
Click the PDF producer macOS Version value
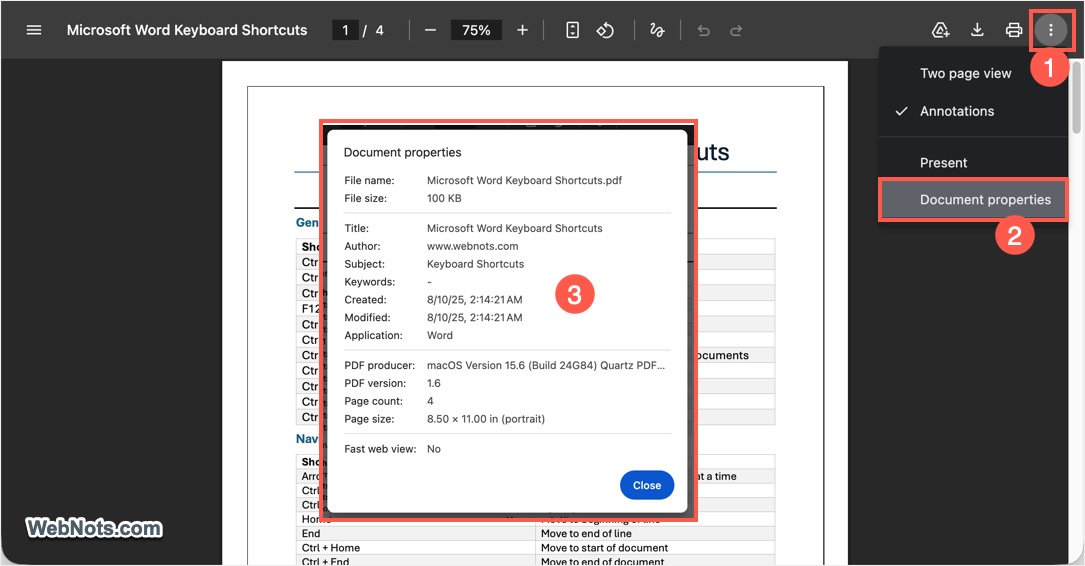[x=545, y=365]
